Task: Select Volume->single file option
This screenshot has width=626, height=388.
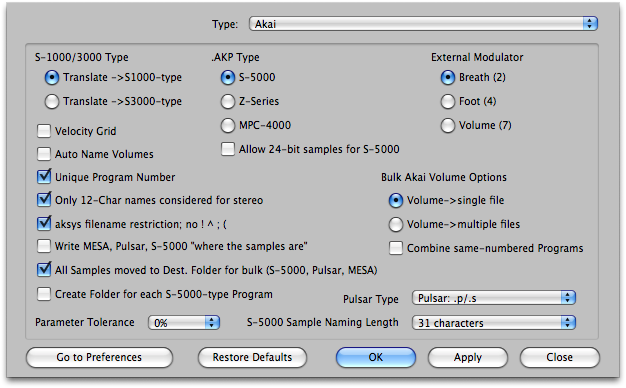Action: [x=396, y=200]
